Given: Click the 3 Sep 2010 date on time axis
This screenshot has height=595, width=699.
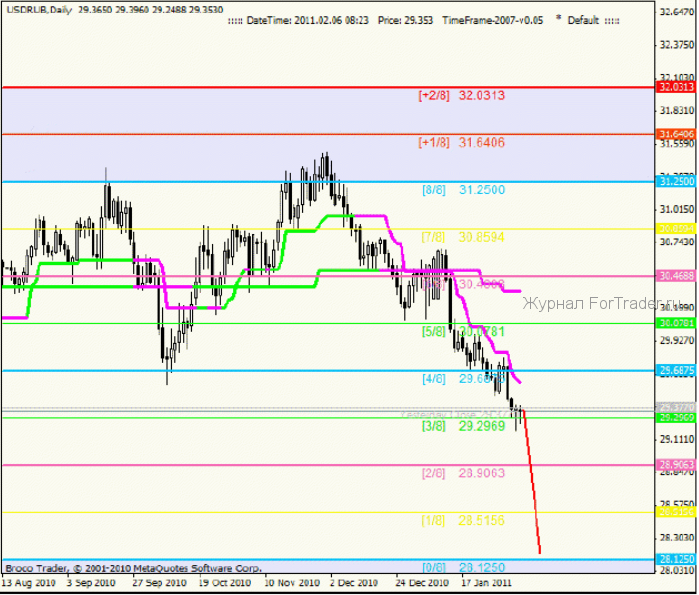Looking at the screenshot, I should (x=91, y=583).
